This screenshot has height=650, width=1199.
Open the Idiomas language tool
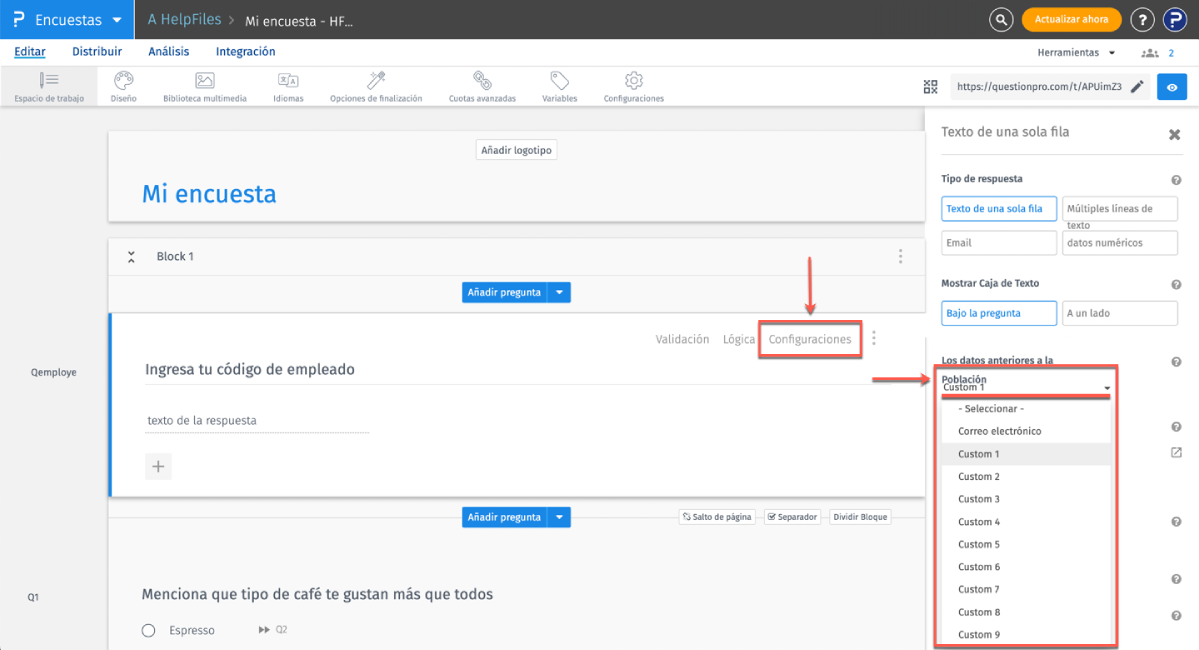288,86
